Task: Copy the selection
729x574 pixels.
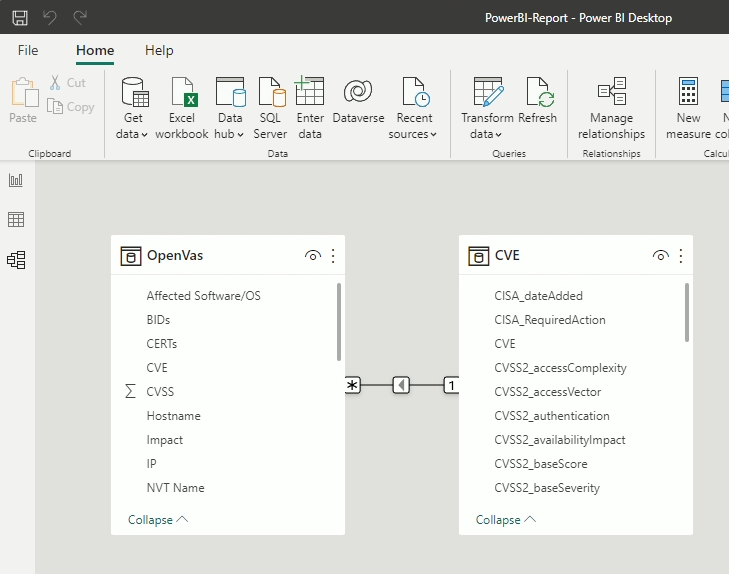Action: click(x=71, y=107)
